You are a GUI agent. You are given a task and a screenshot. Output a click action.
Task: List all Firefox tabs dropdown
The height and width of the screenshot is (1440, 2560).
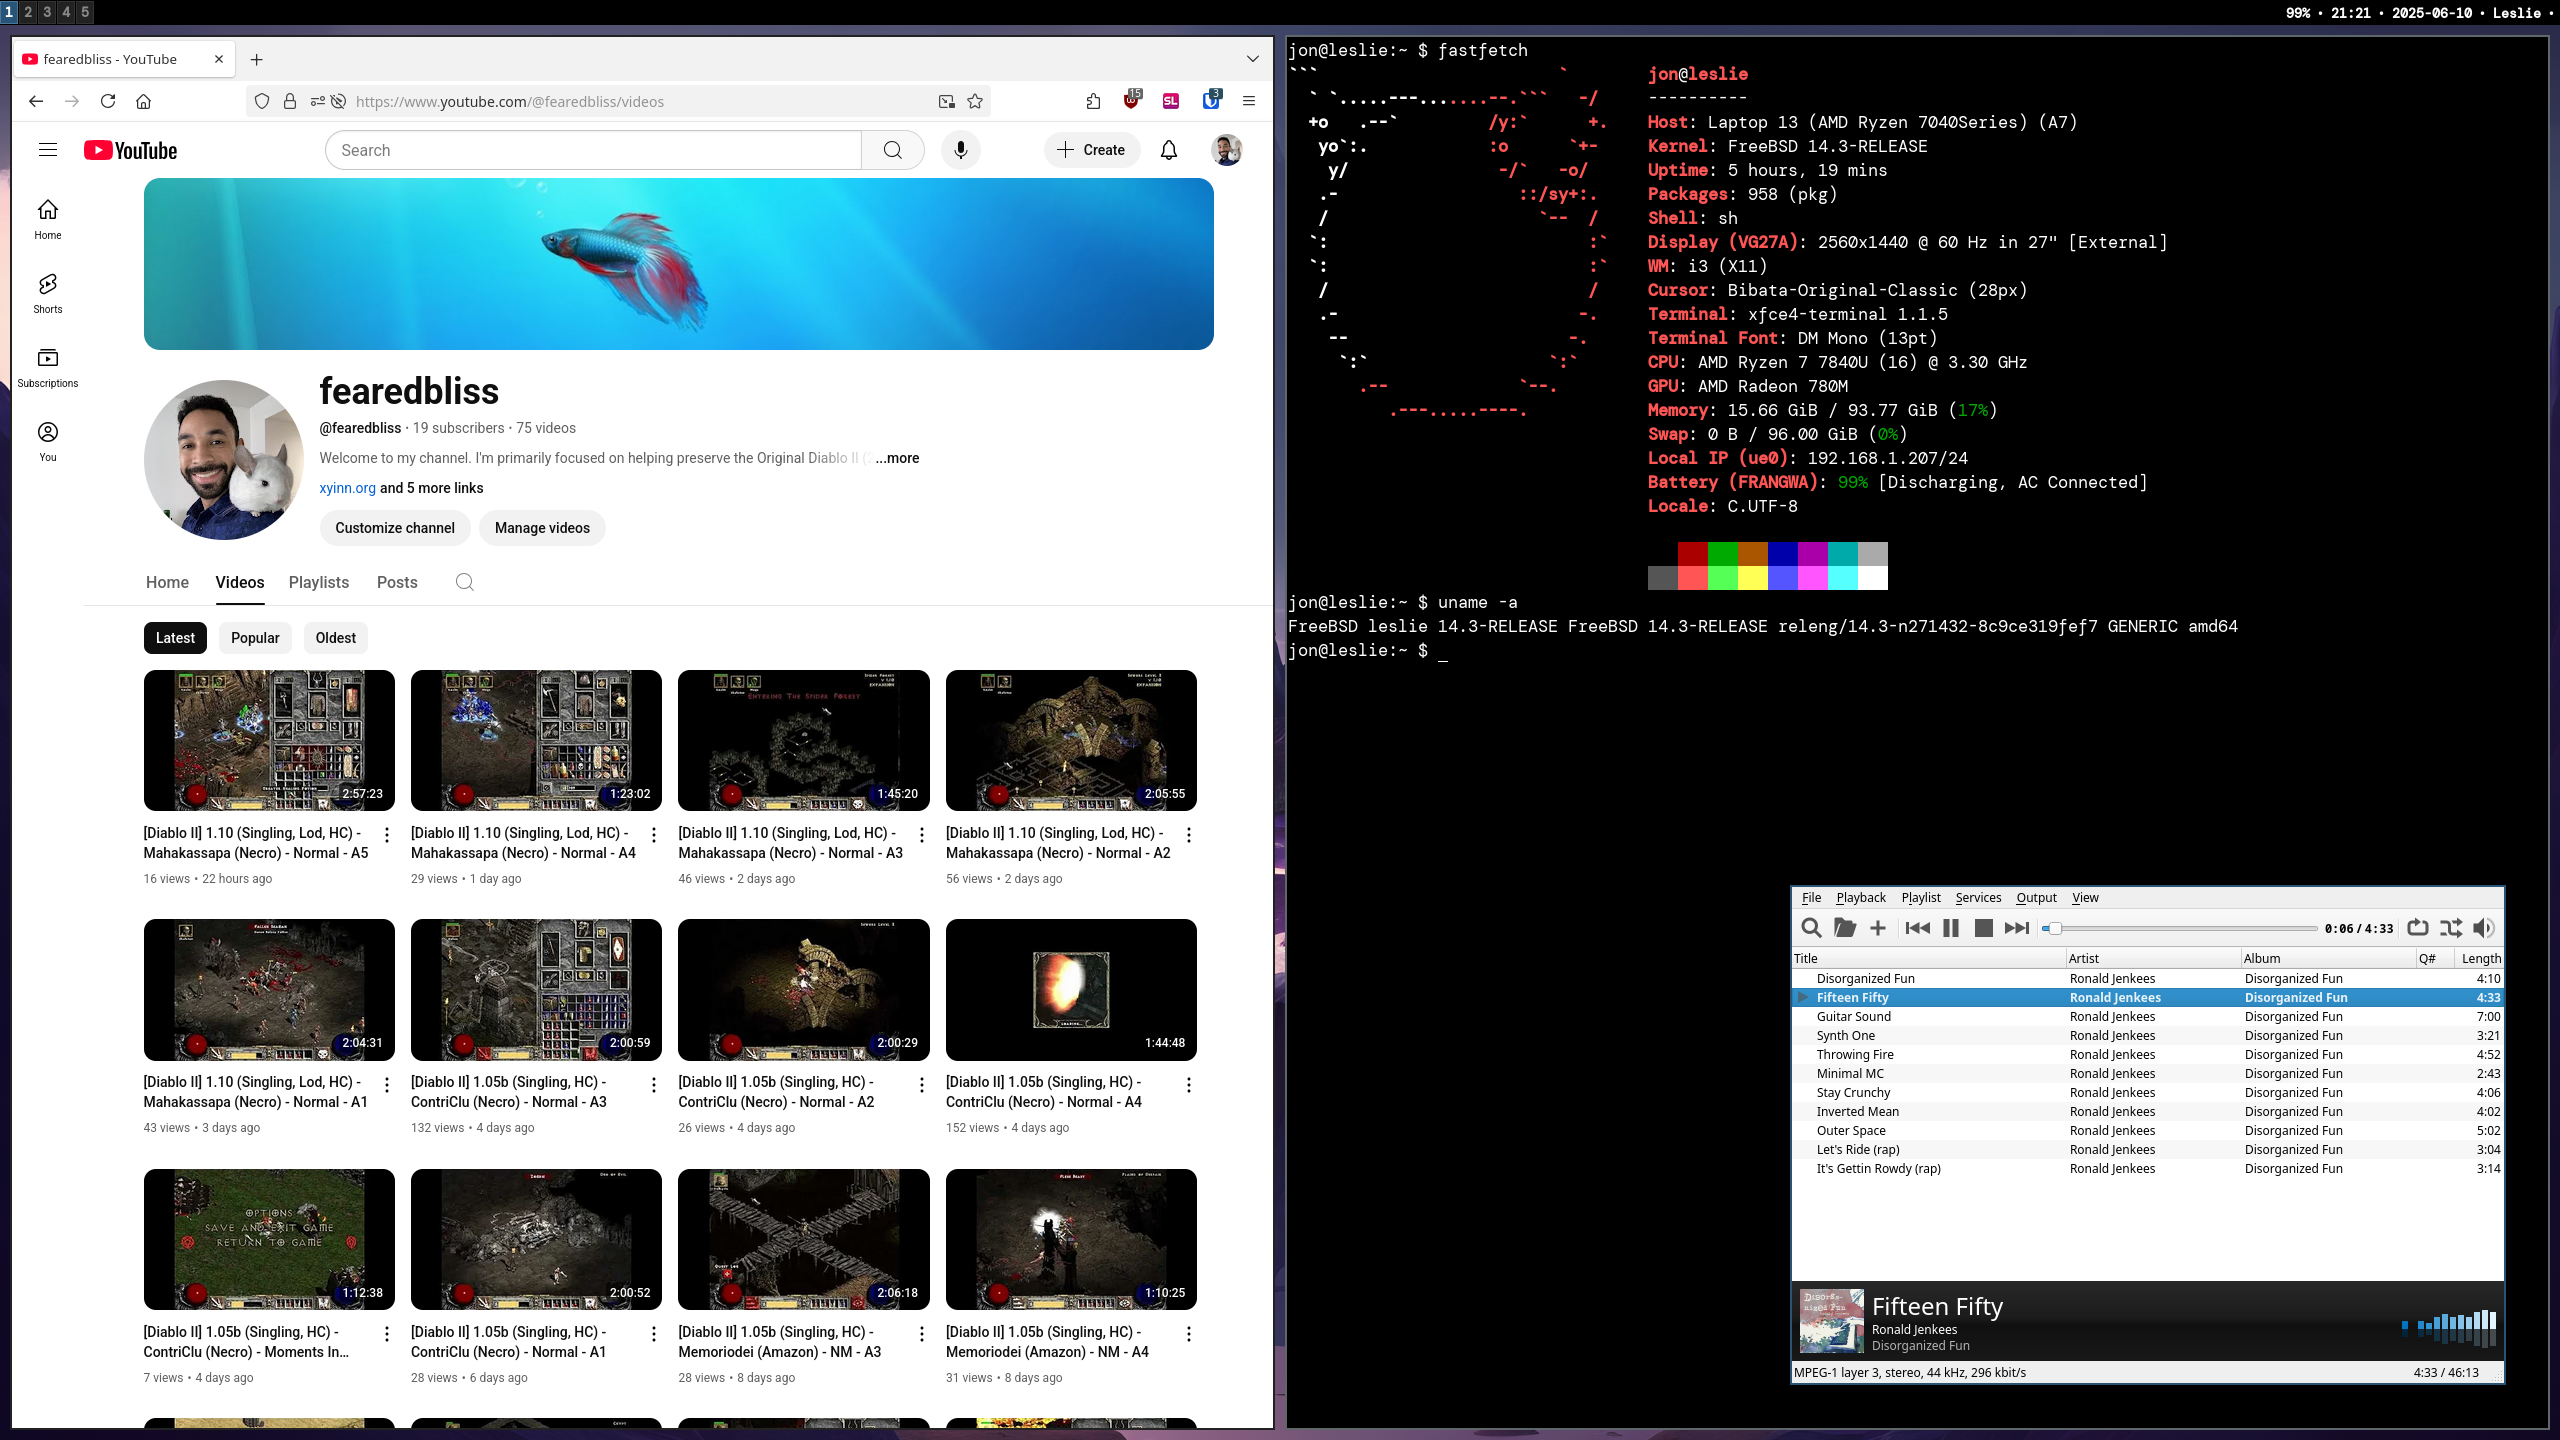tap(1252, 59)
